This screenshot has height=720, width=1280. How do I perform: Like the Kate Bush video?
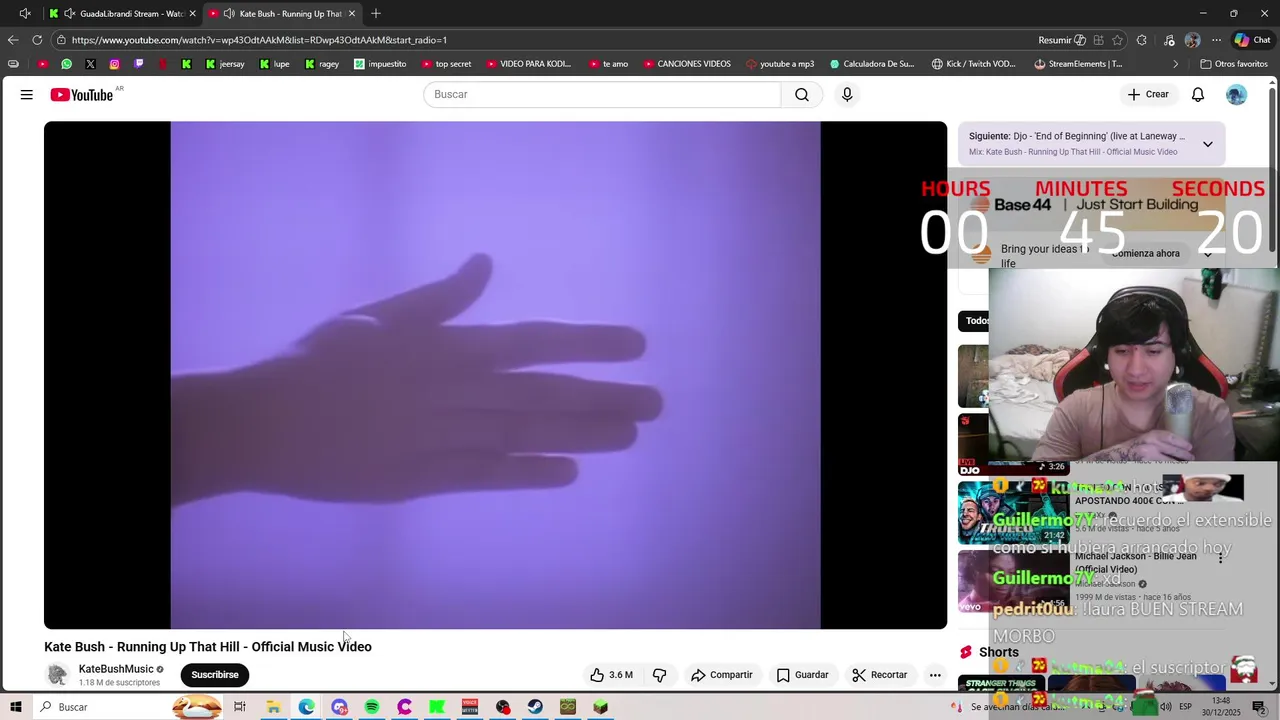point(611,675)
